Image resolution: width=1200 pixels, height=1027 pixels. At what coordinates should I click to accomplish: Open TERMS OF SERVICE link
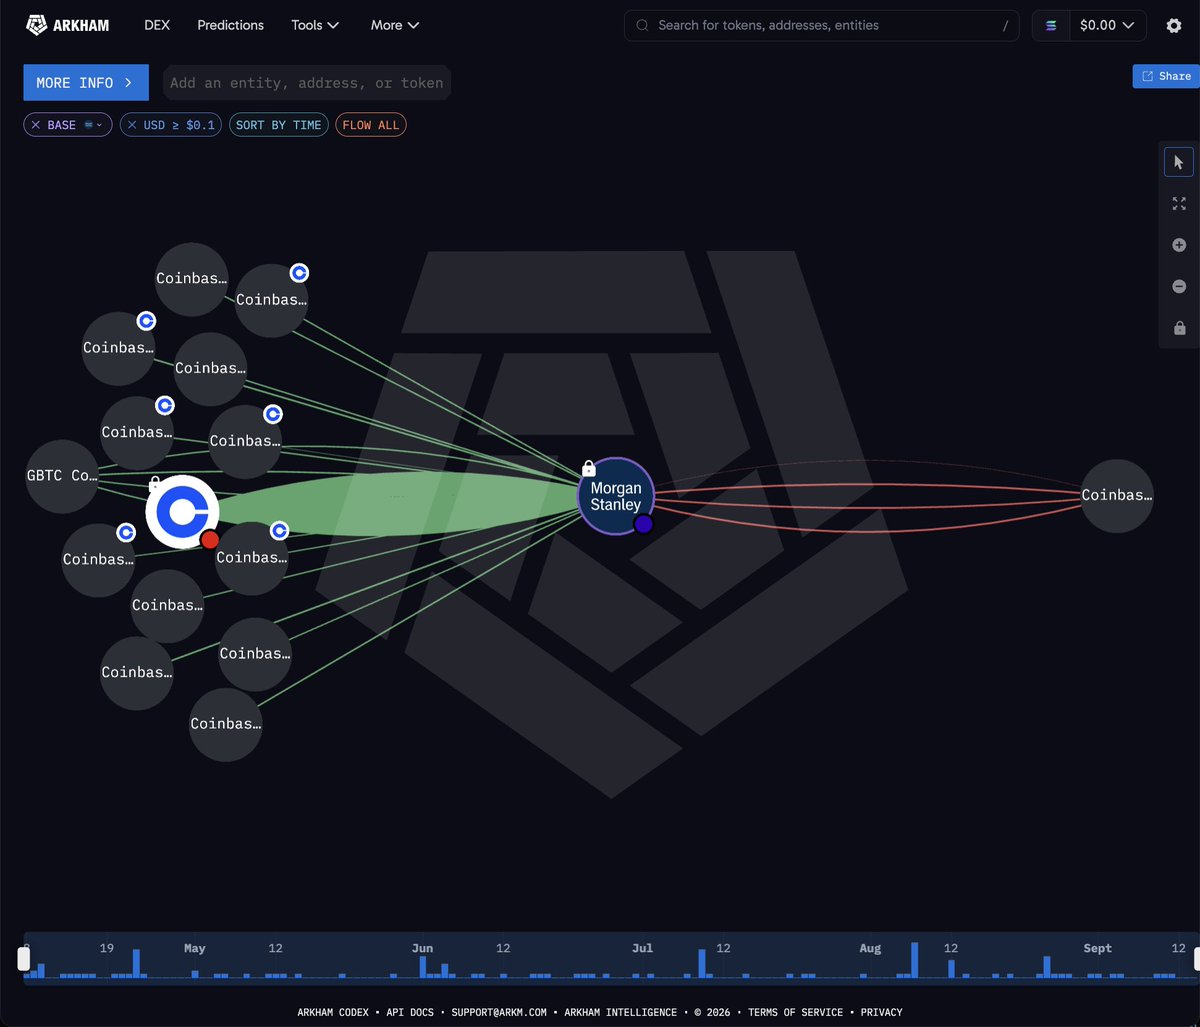(796, 1012)
